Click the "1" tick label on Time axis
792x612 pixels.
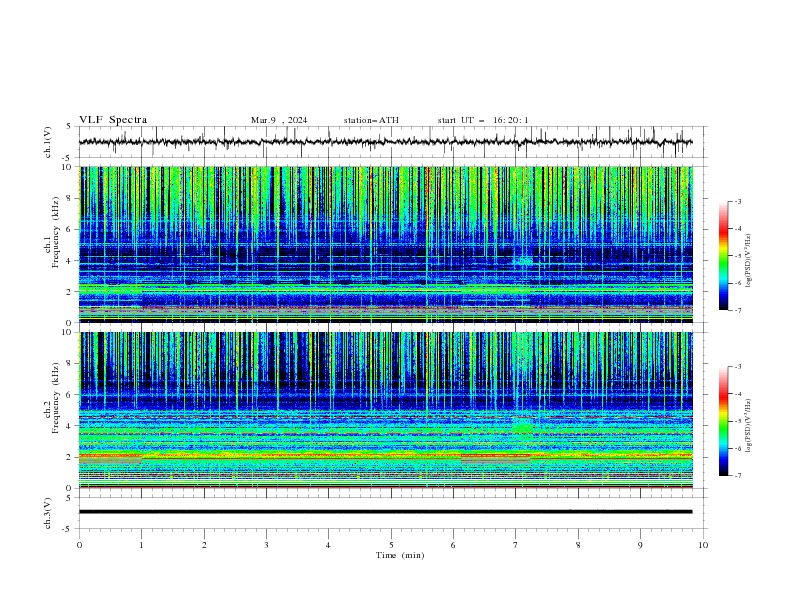click(141, 545)
